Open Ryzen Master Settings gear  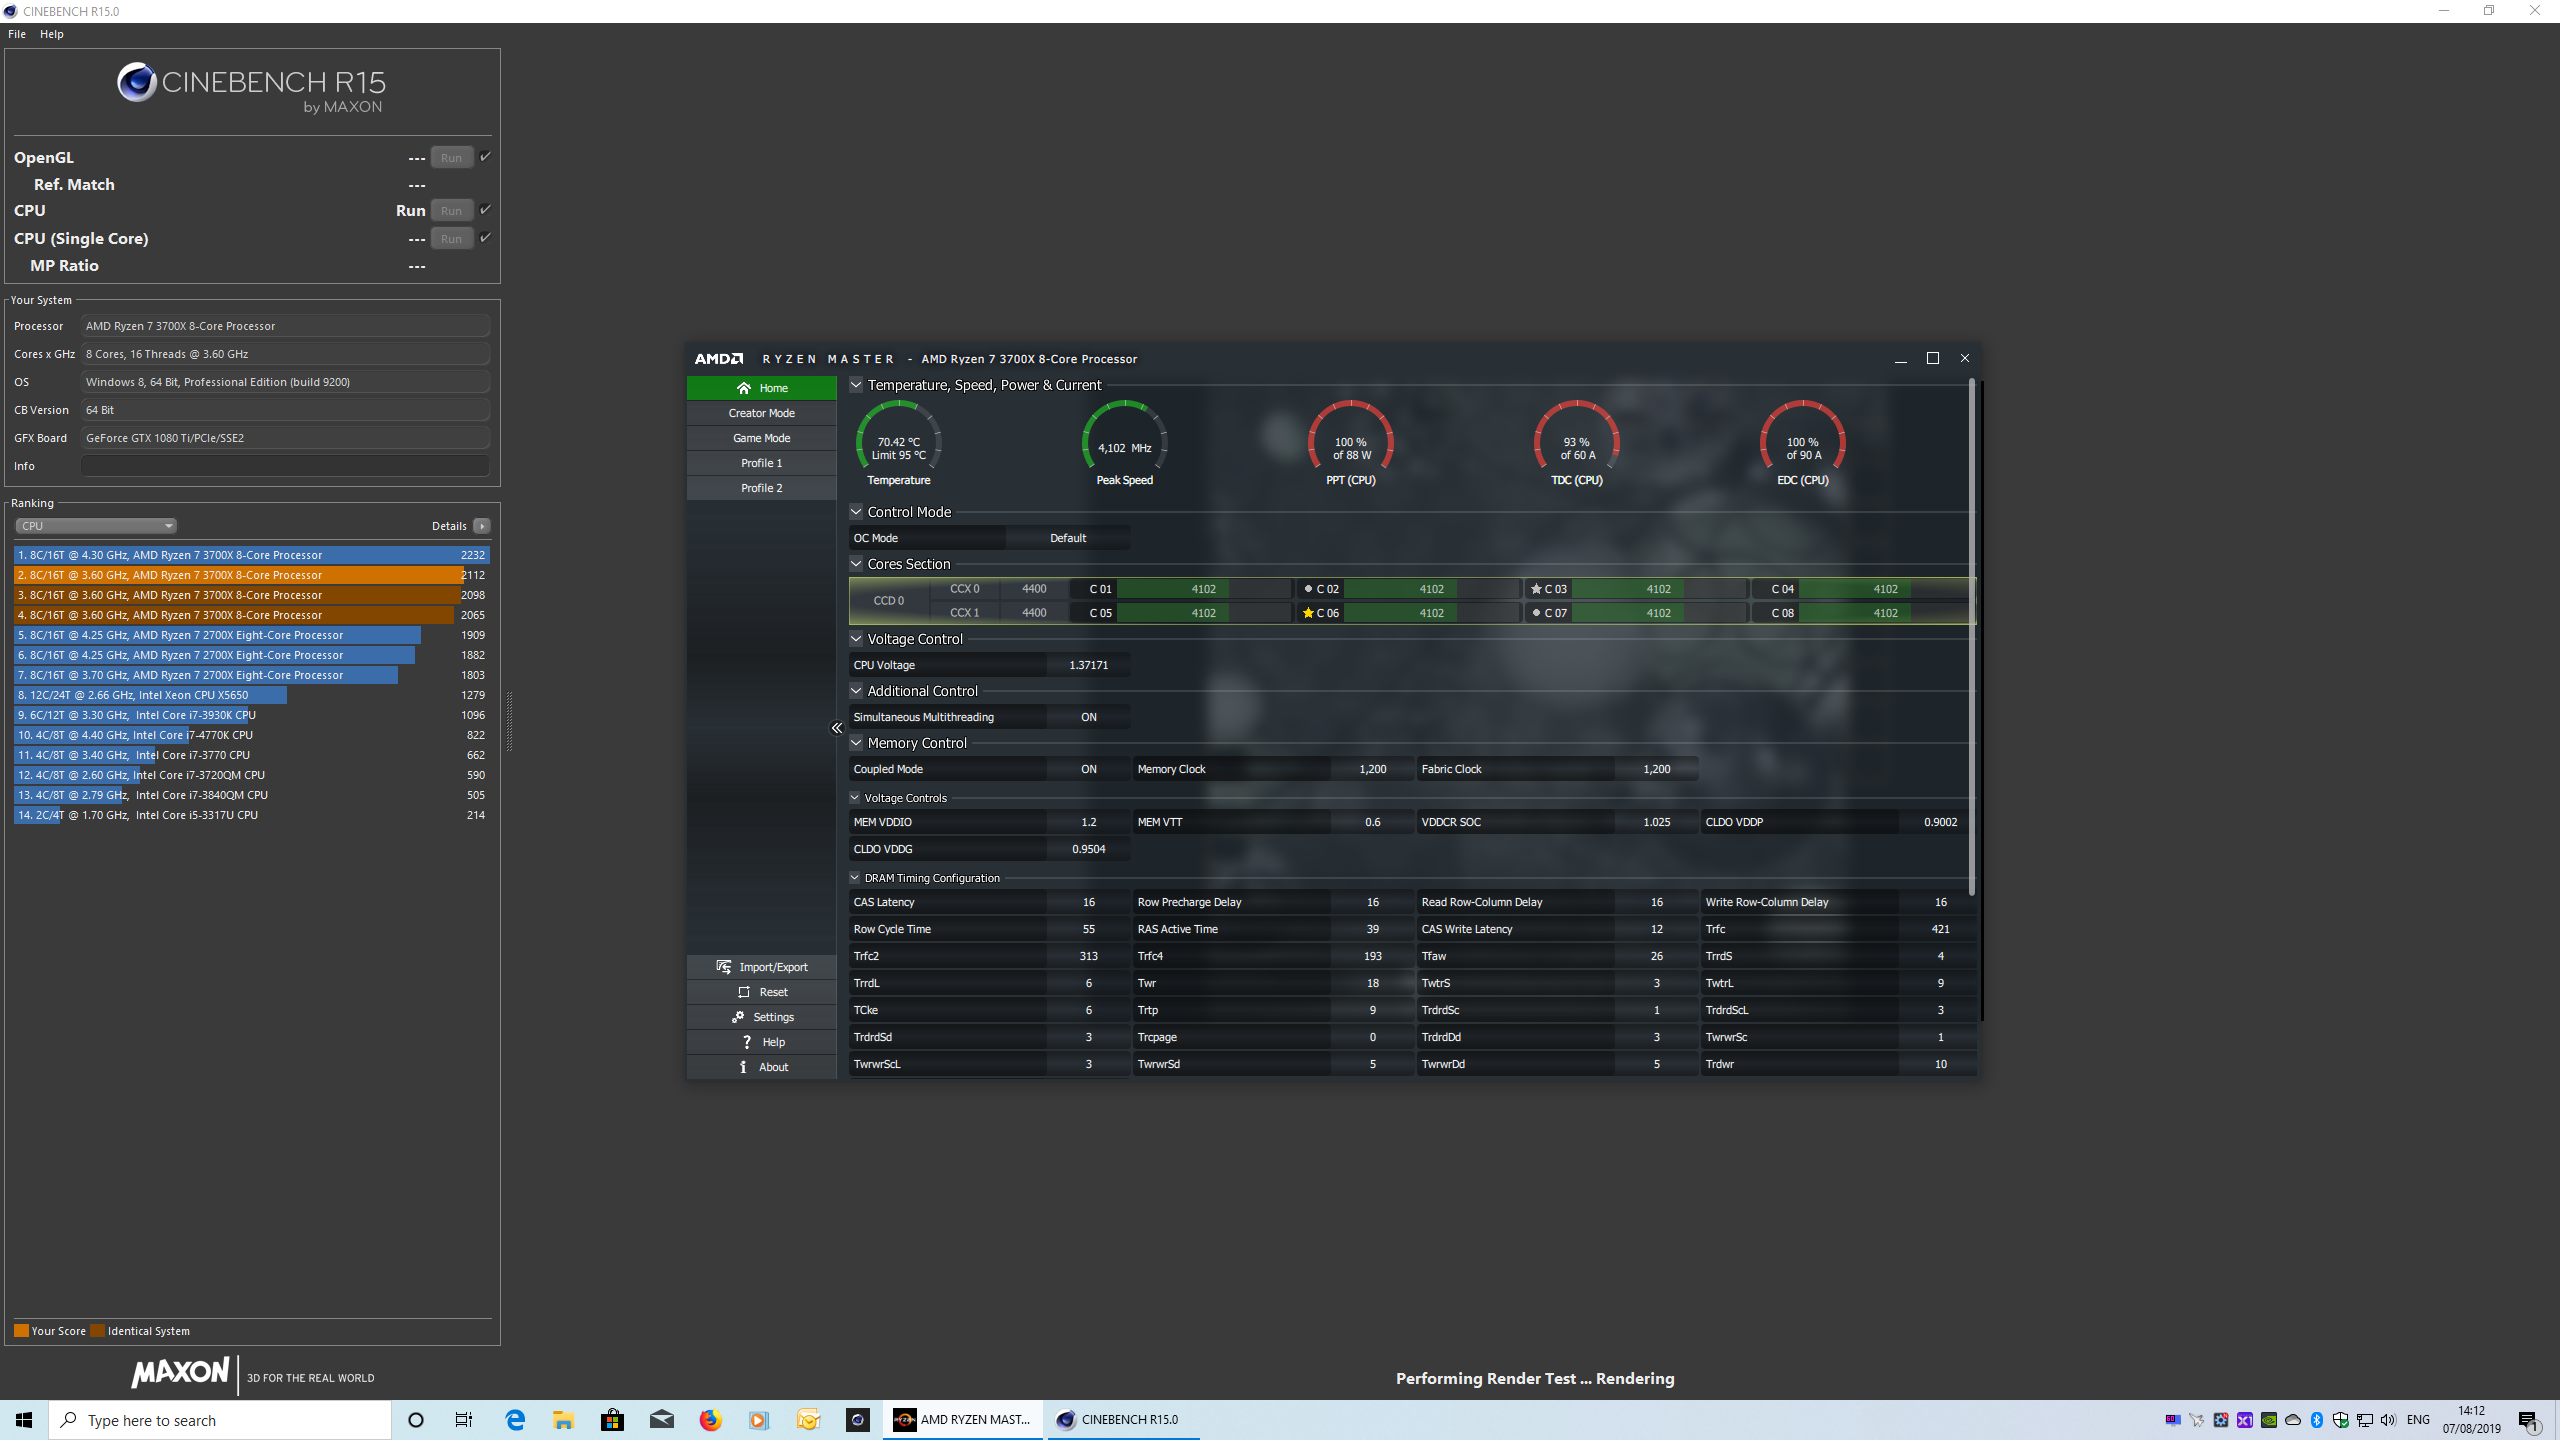click(x=738, y=1017)
